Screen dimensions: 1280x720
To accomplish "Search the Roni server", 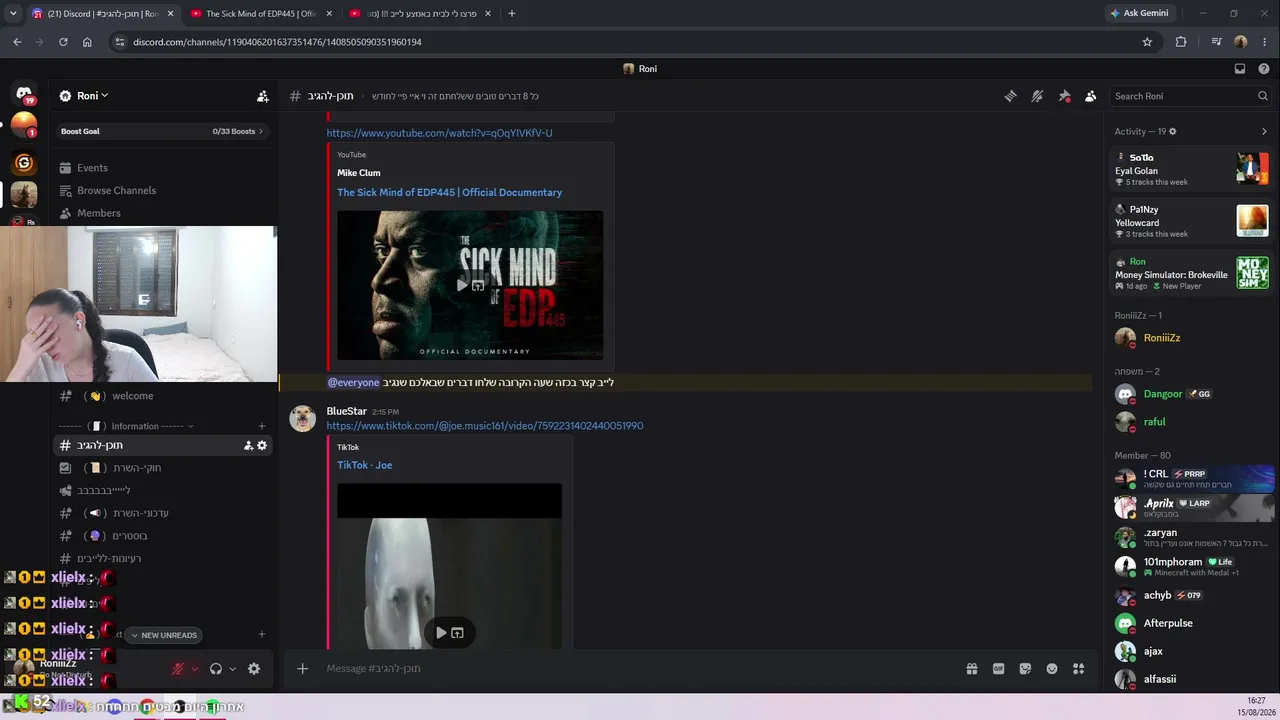I will coord(1190,96).
